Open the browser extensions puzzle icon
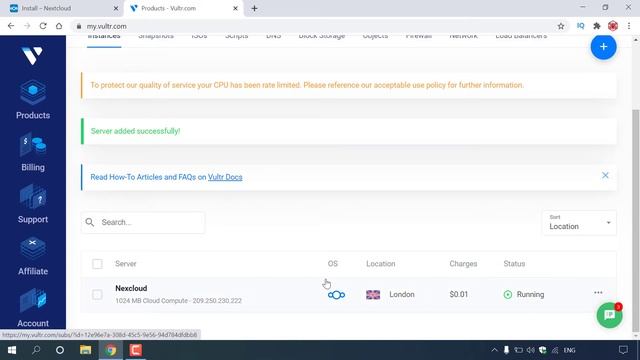640x360 pixels. coord(597,26)
